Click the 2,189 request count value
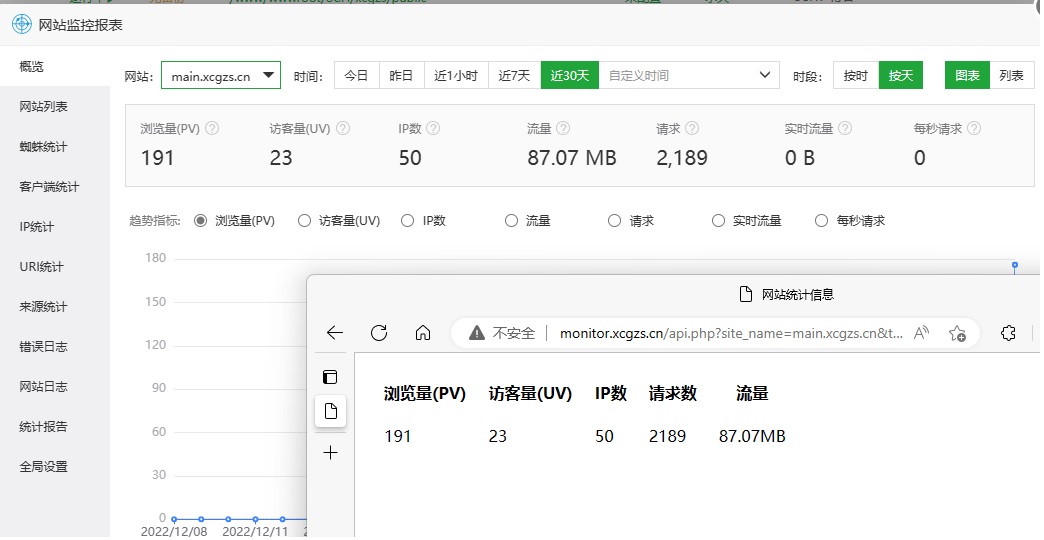This screenshot has height=540, width=1044. [x=682, y=158]
